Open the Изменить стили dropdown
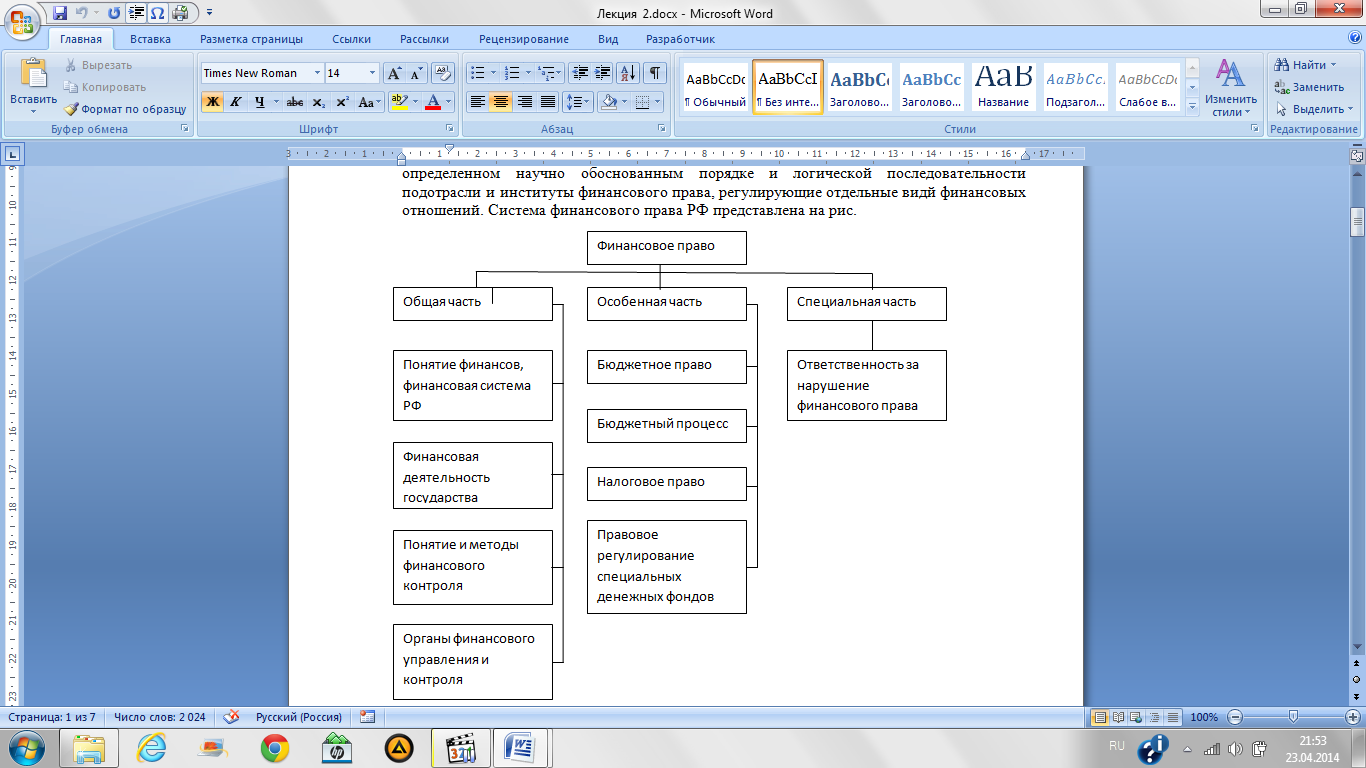The image size is (1366, 768). tap(1230, 87)
